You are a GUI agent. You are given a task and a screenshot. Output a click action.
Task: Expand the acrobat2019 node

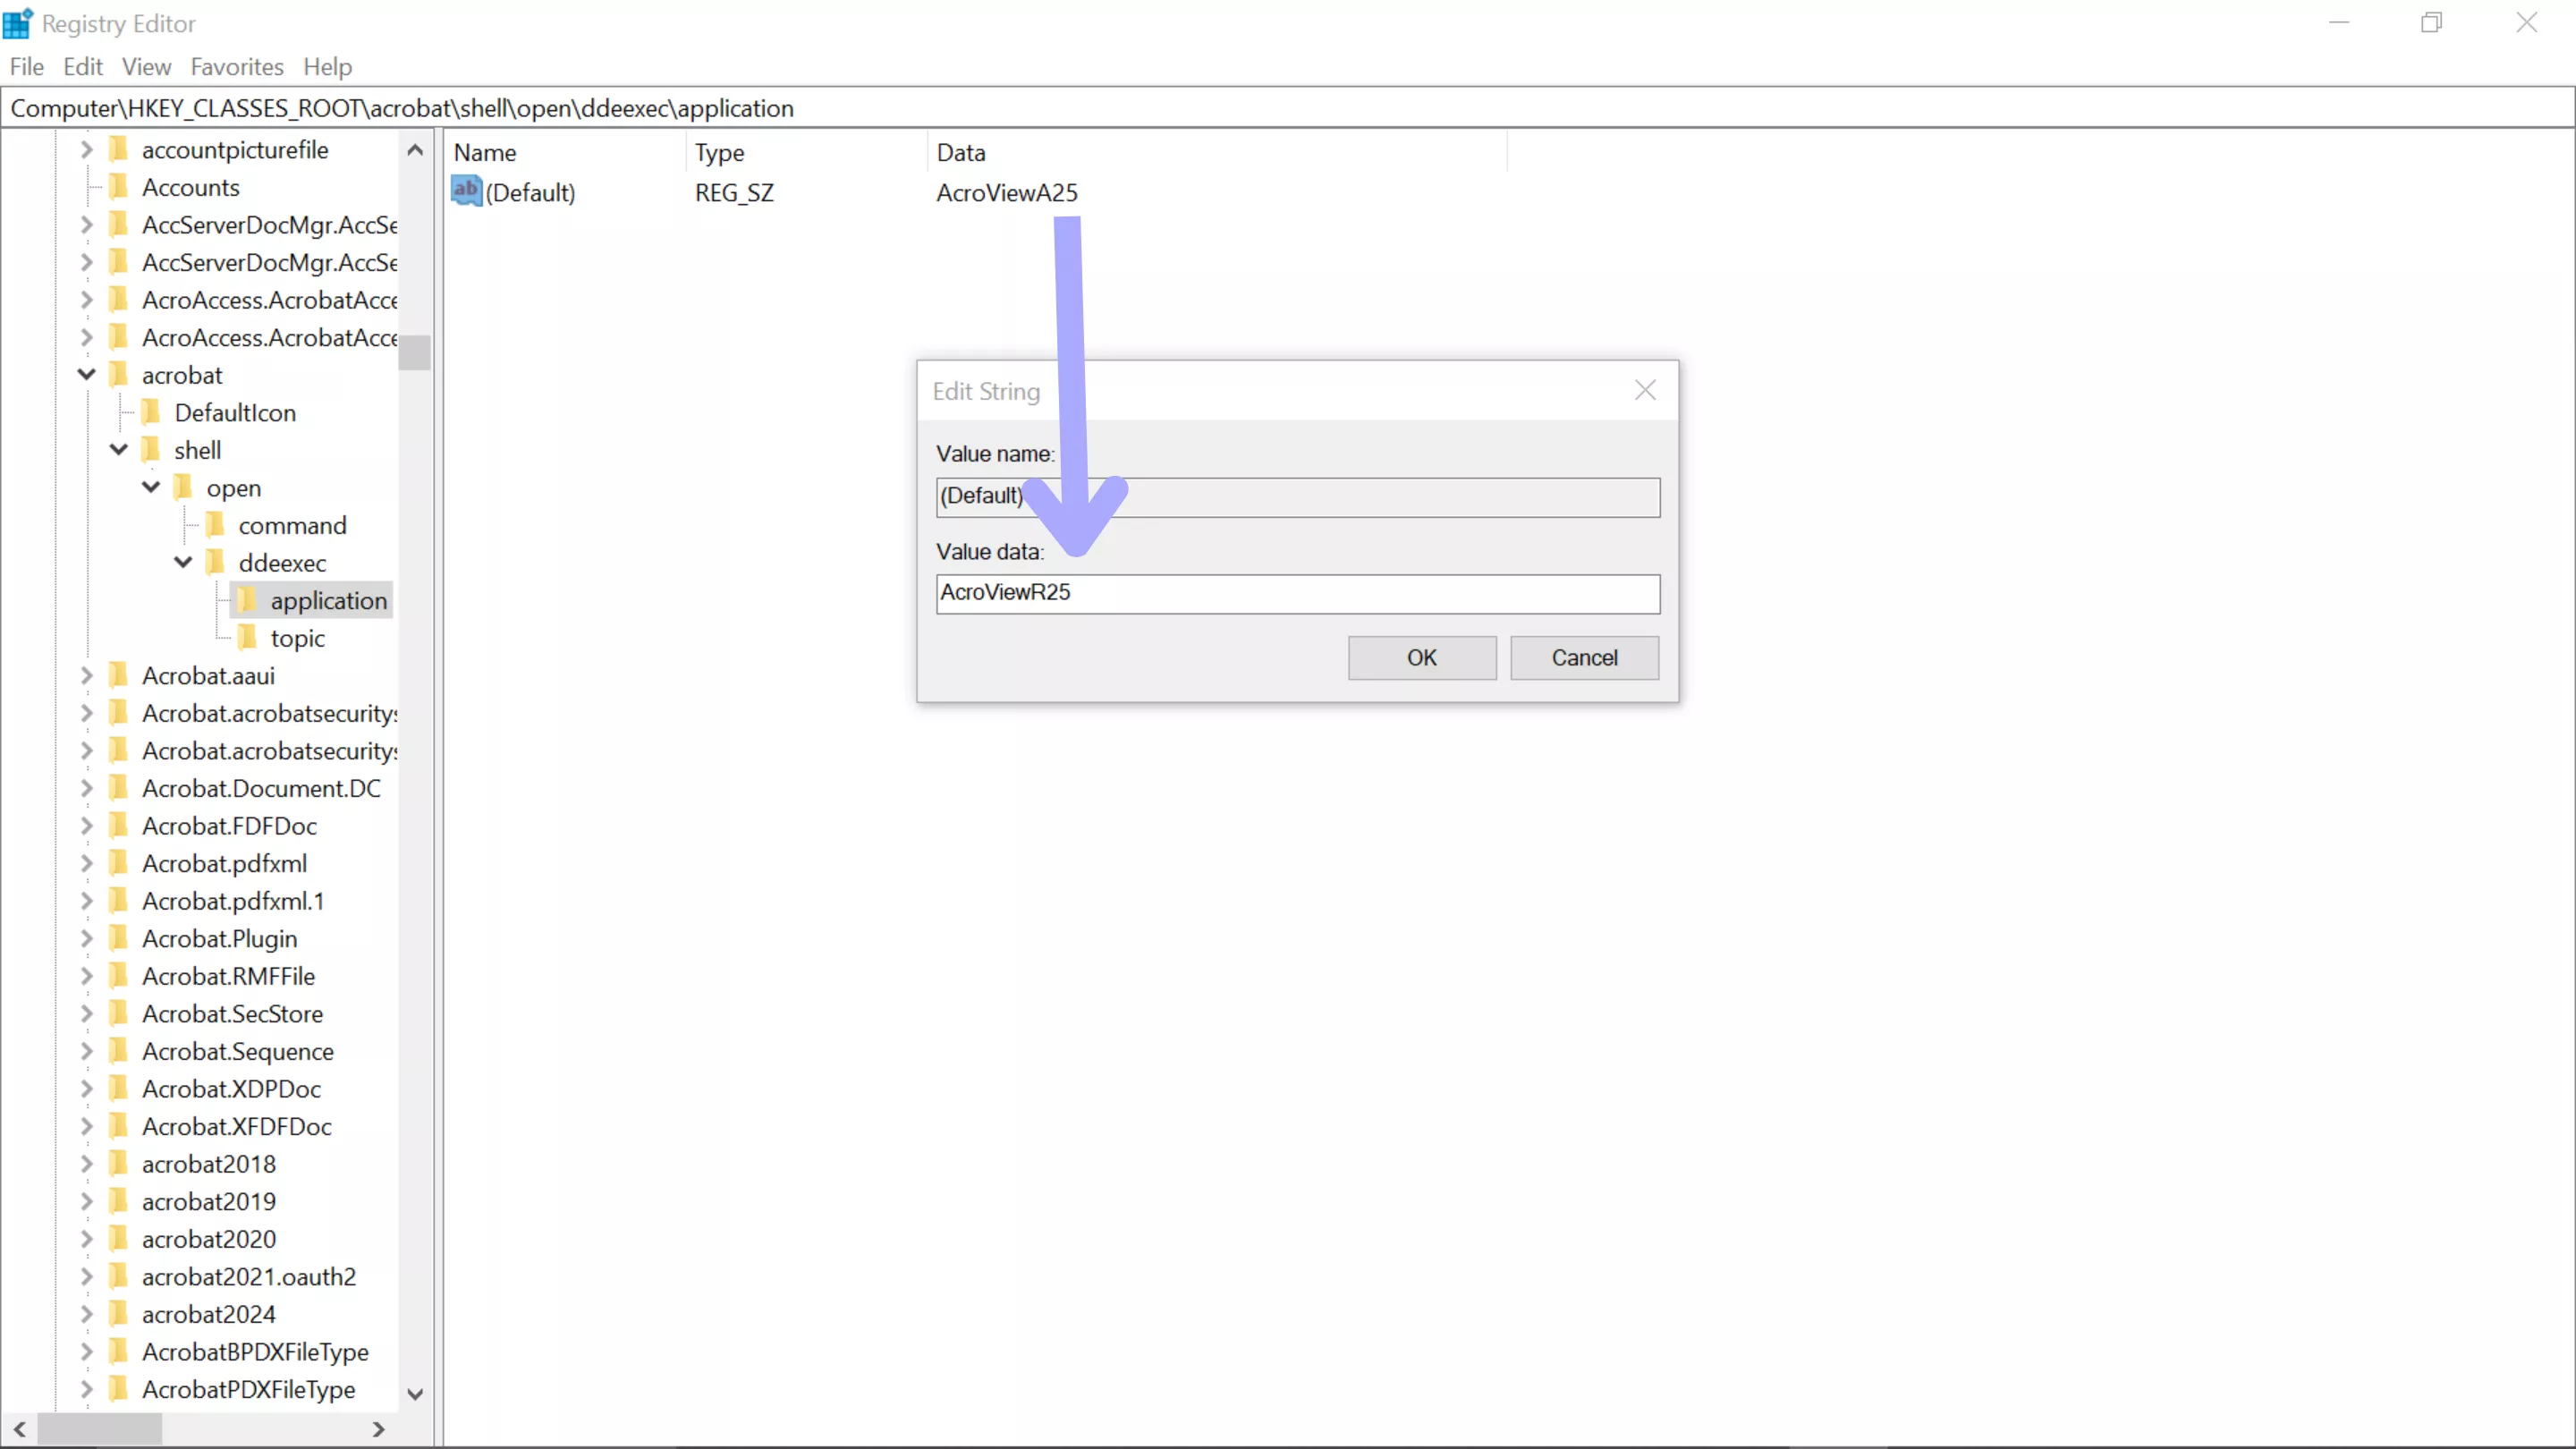86,1201
